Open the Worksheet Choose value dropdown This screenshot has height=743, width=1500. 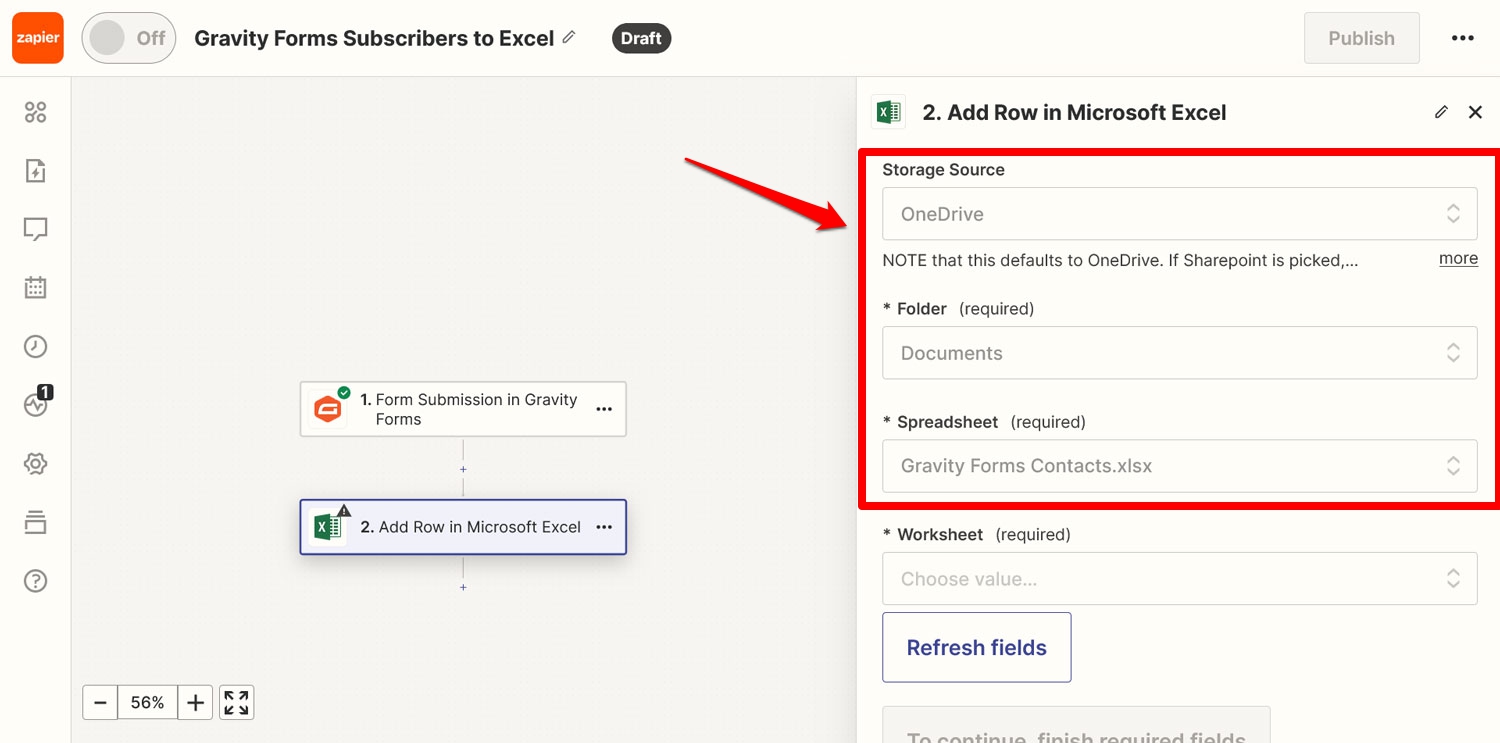pyautogui.click(x=1180, y=578)
